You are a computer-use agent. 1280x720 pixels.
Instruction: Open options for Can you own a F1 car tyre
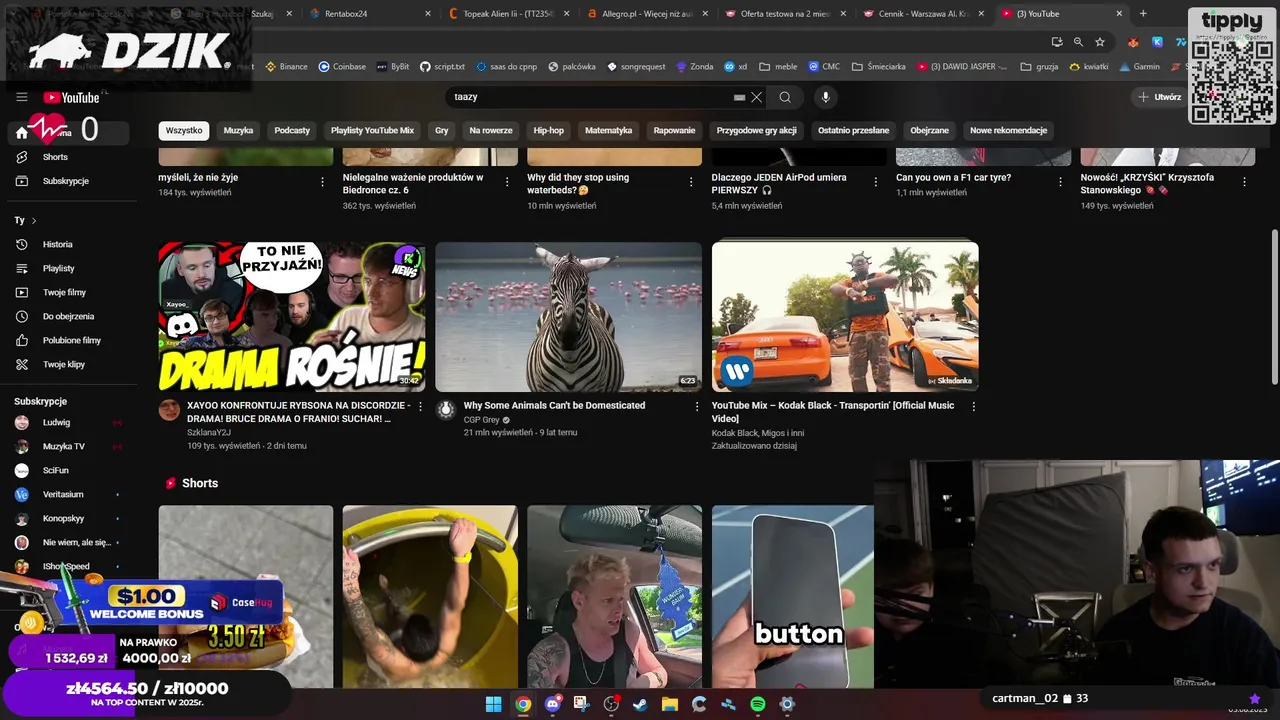[x=1060, y=182]
